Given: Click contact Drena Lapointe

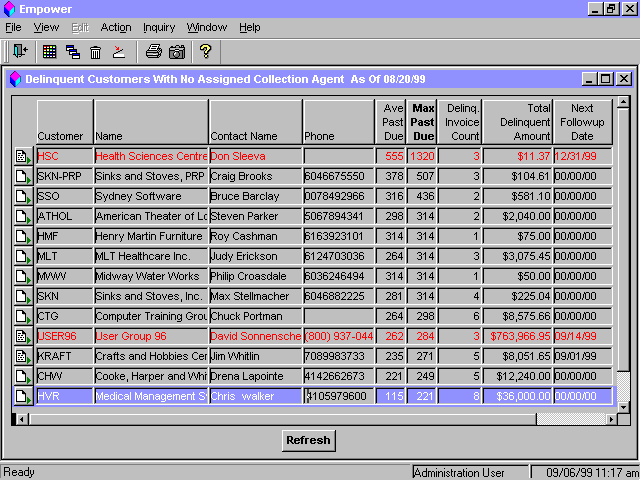Looking at the screenshot, I should (256, 376).
